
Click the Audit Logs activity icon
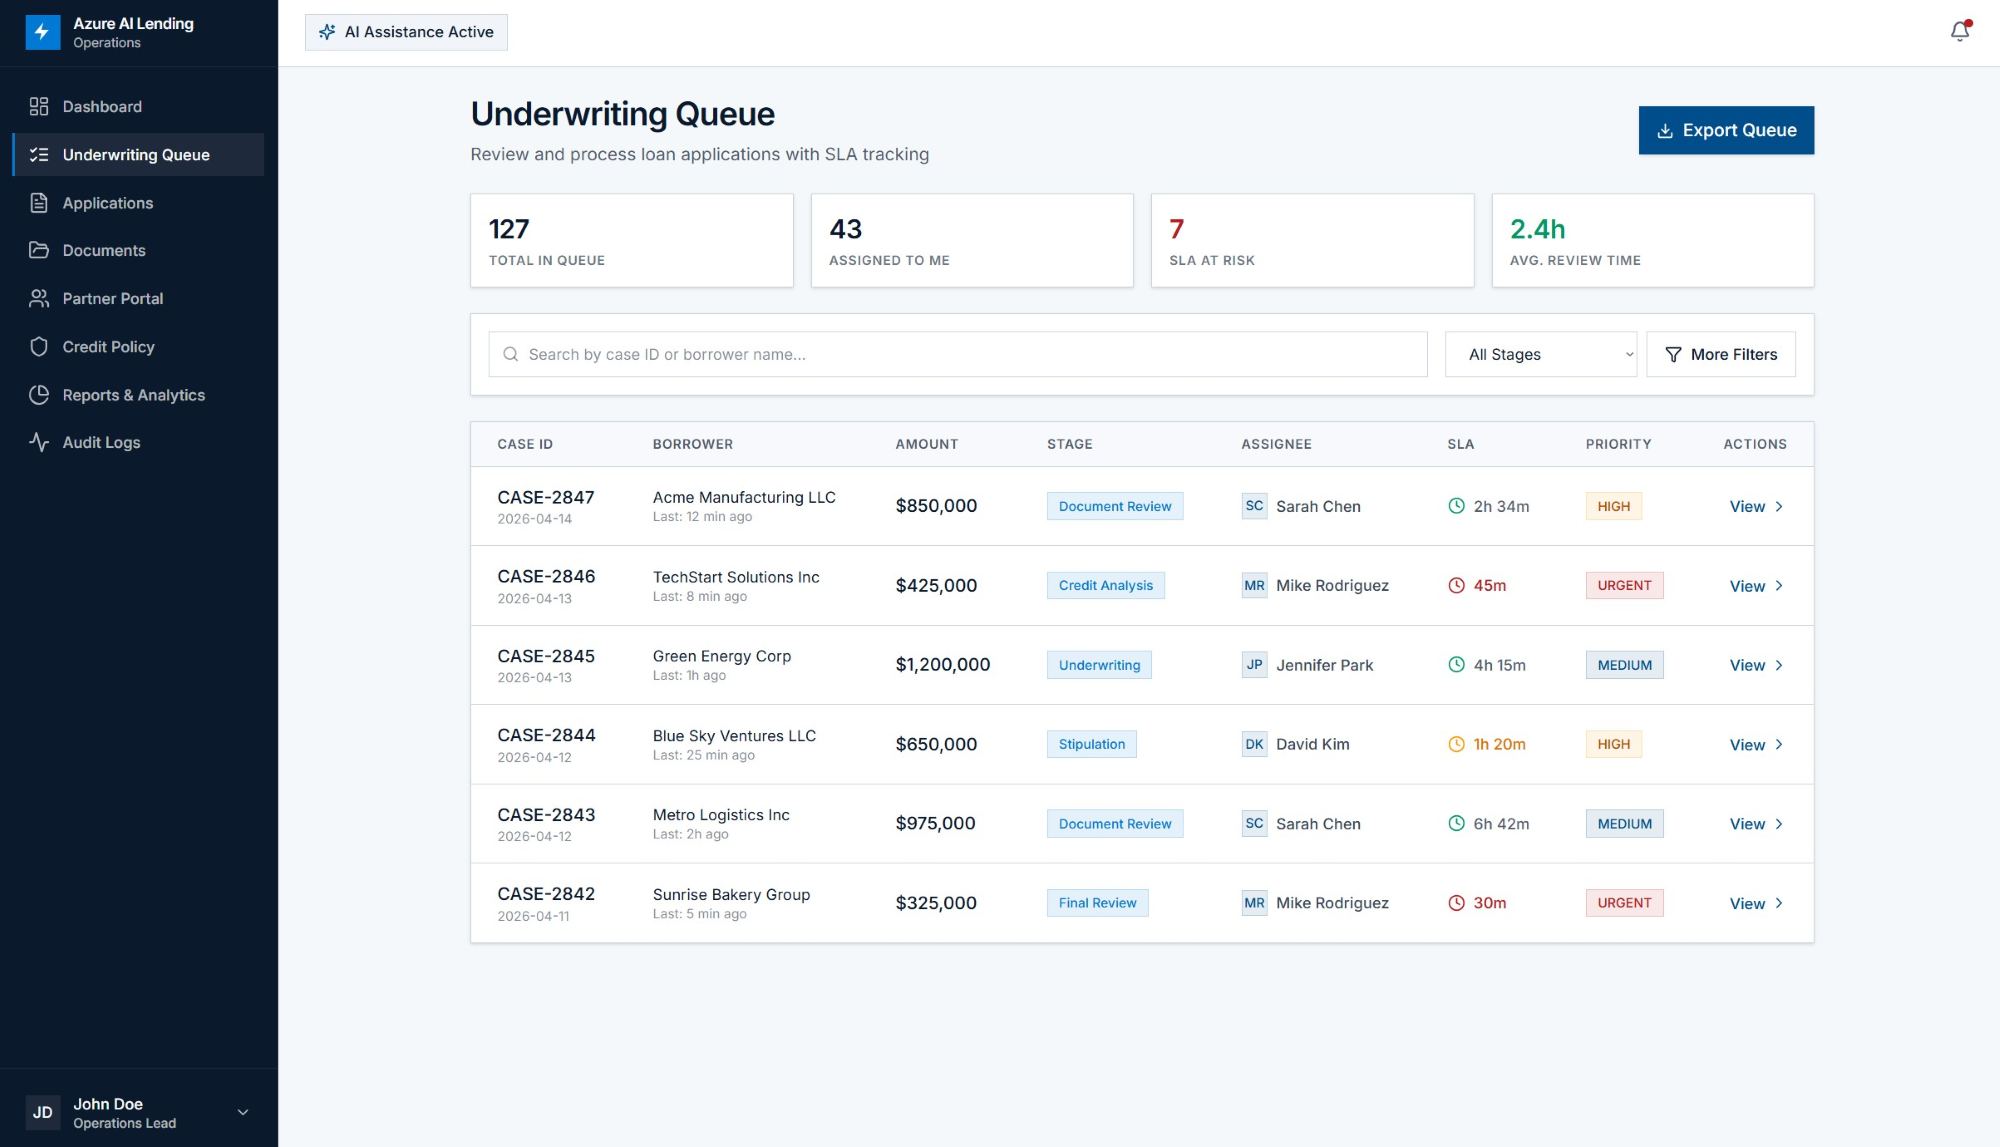click(x=39, y=442)
